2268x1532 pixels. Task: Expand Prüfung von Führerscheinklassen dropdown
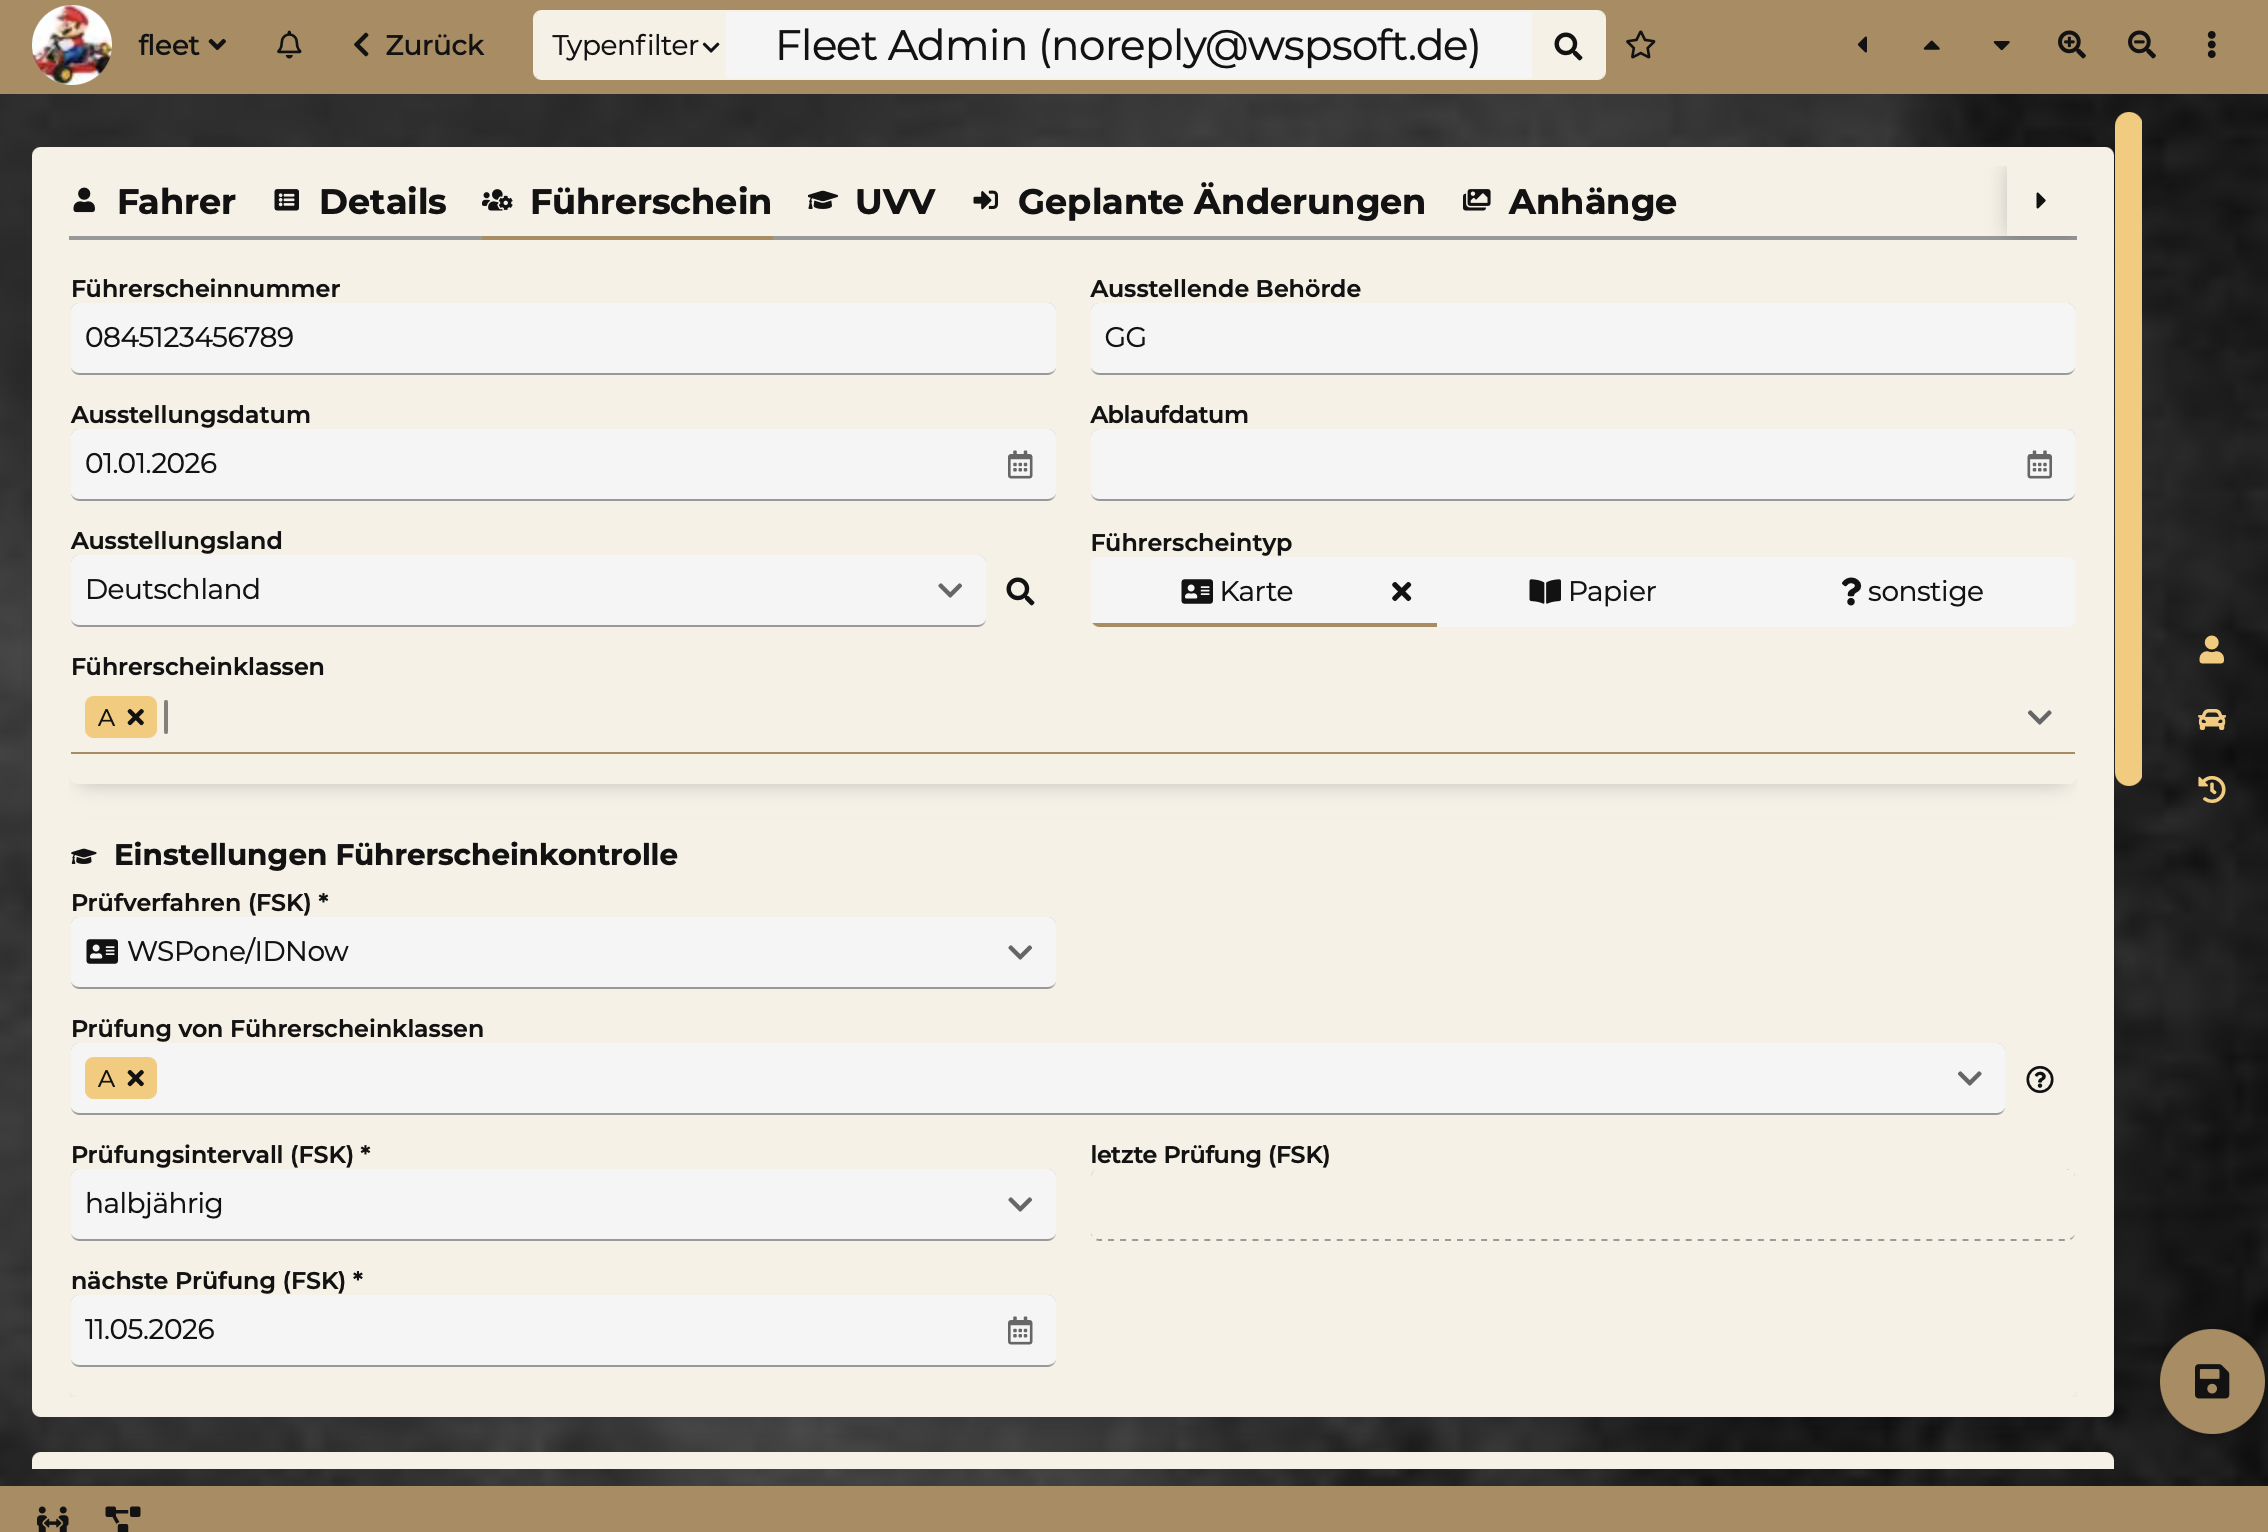(x=1970, y=1078)
